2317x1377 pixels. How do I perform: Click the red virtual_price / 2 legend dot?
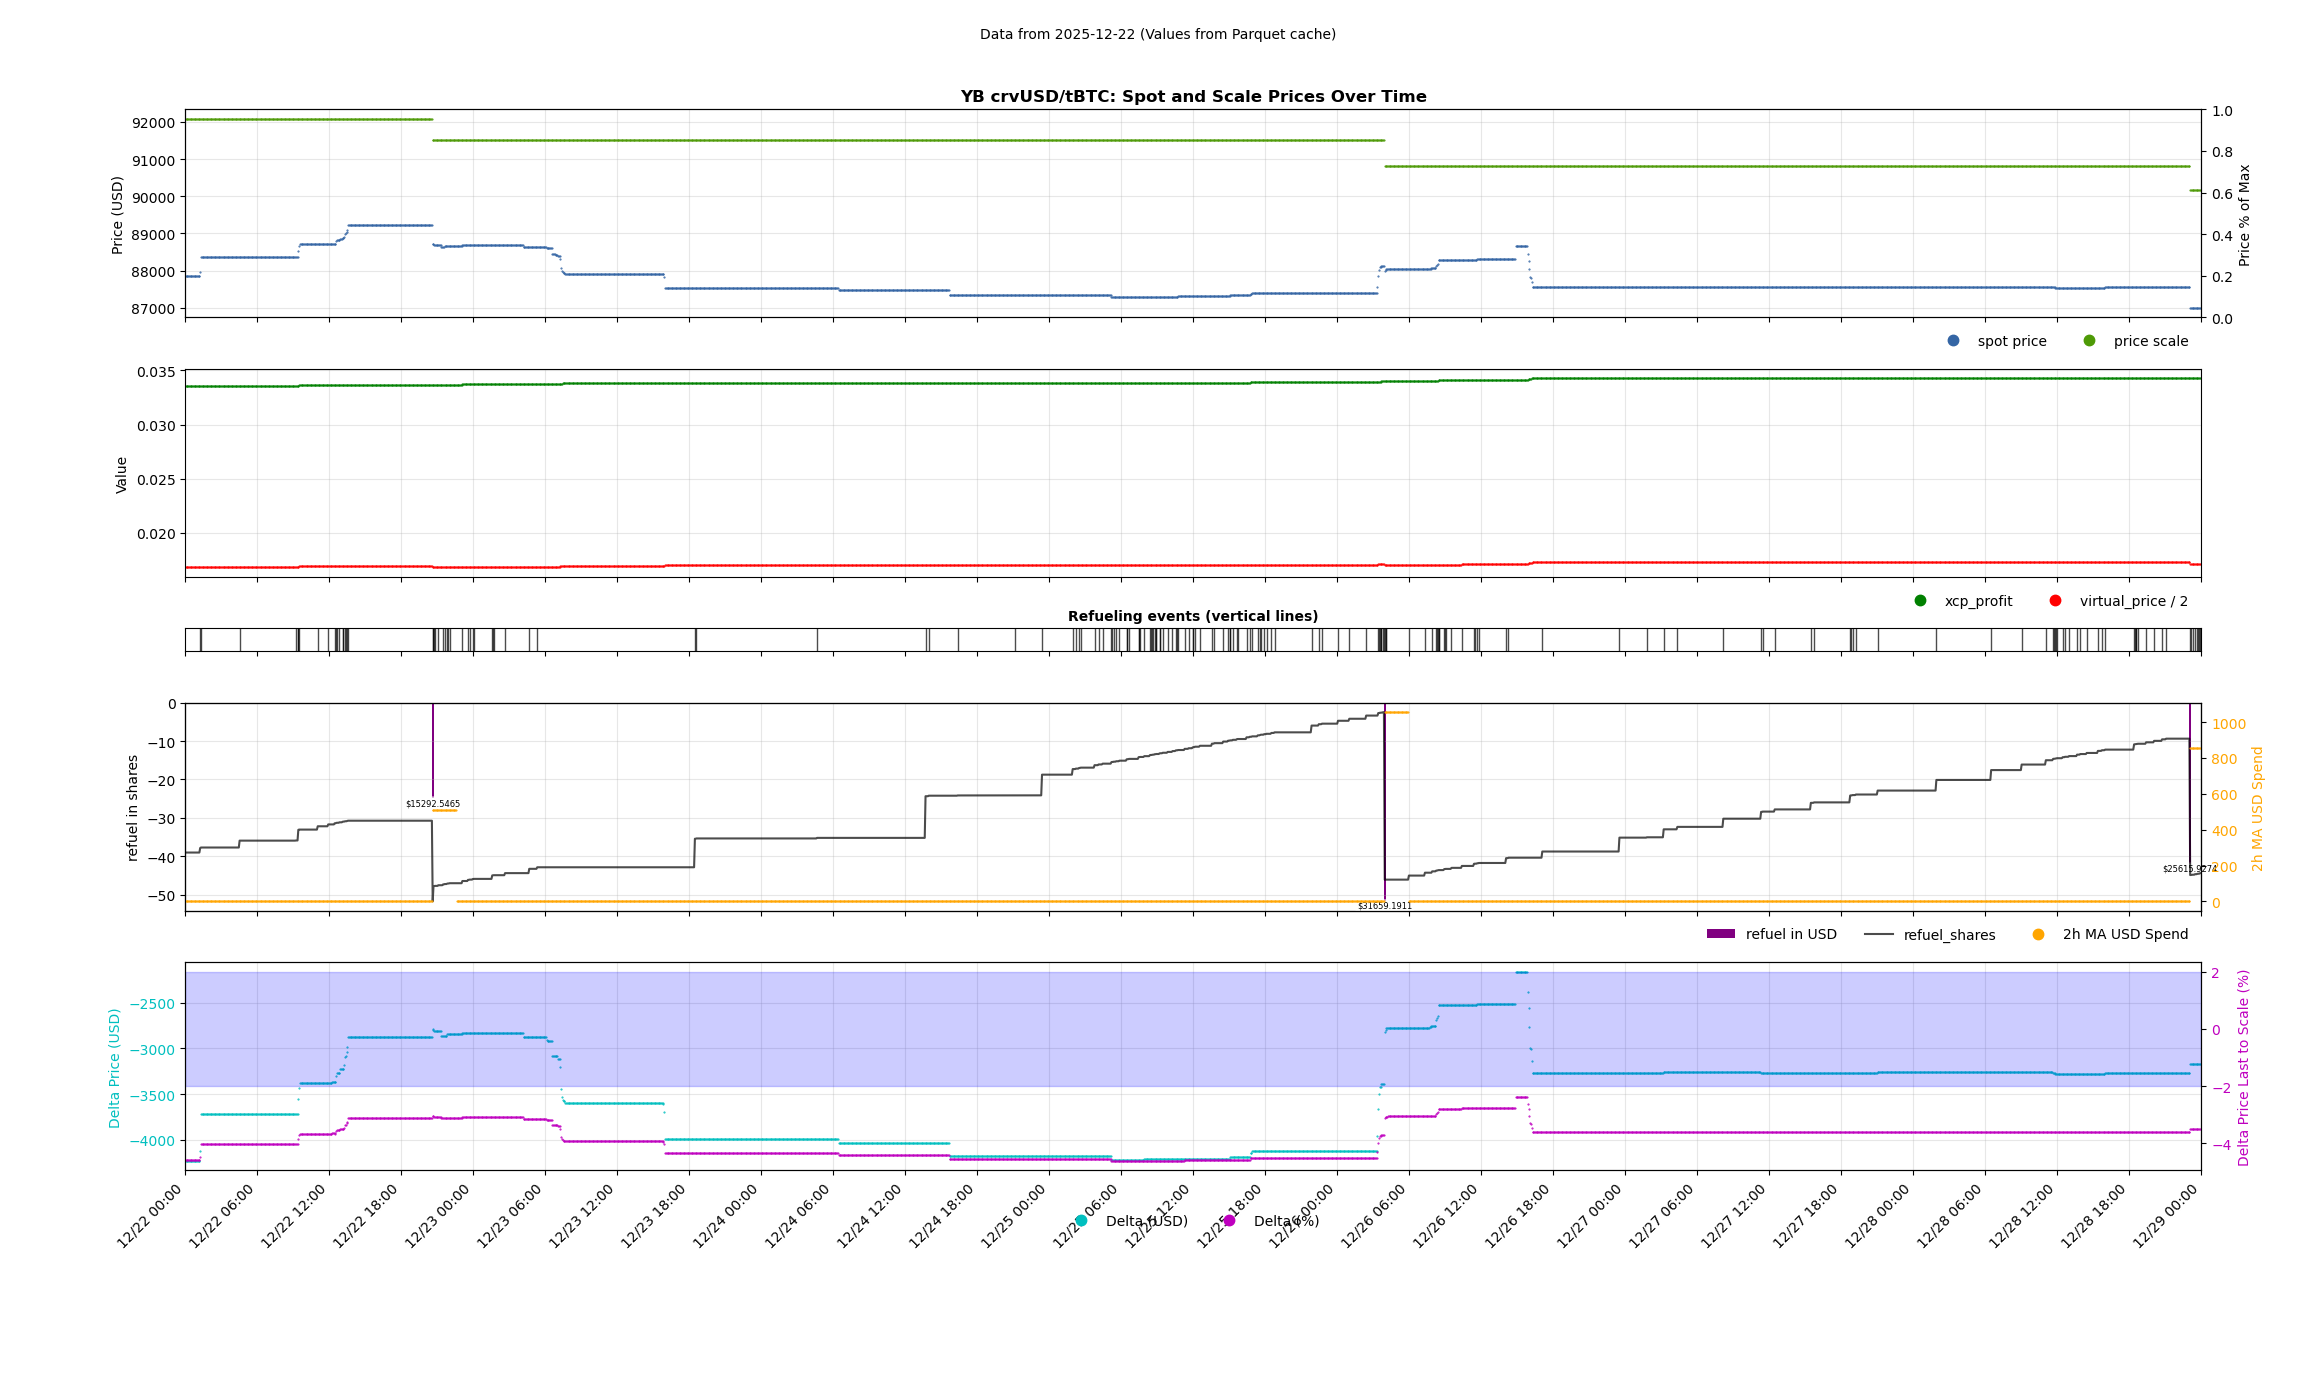pos(2055,601)
